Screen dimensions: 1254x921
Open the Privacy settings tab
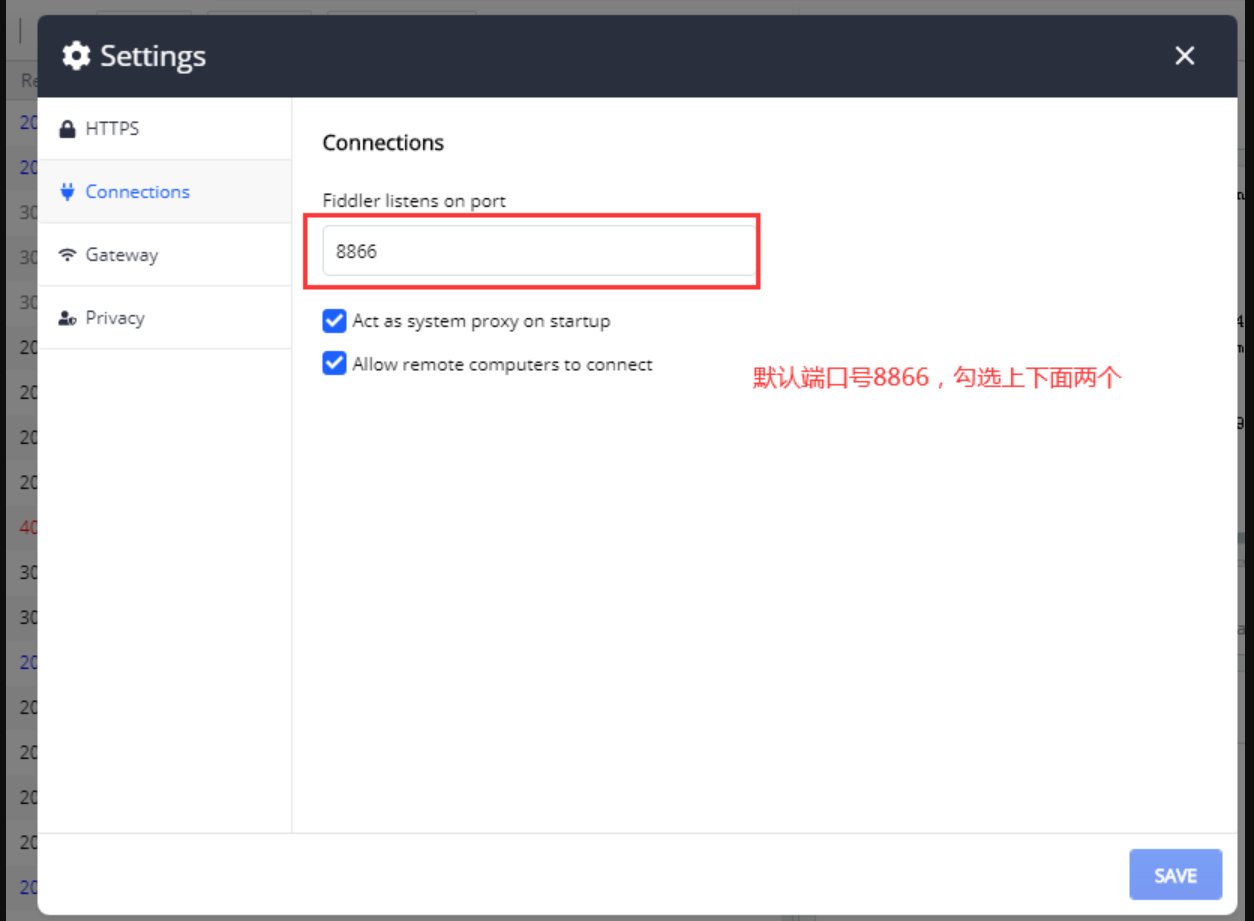coord(164,317)
